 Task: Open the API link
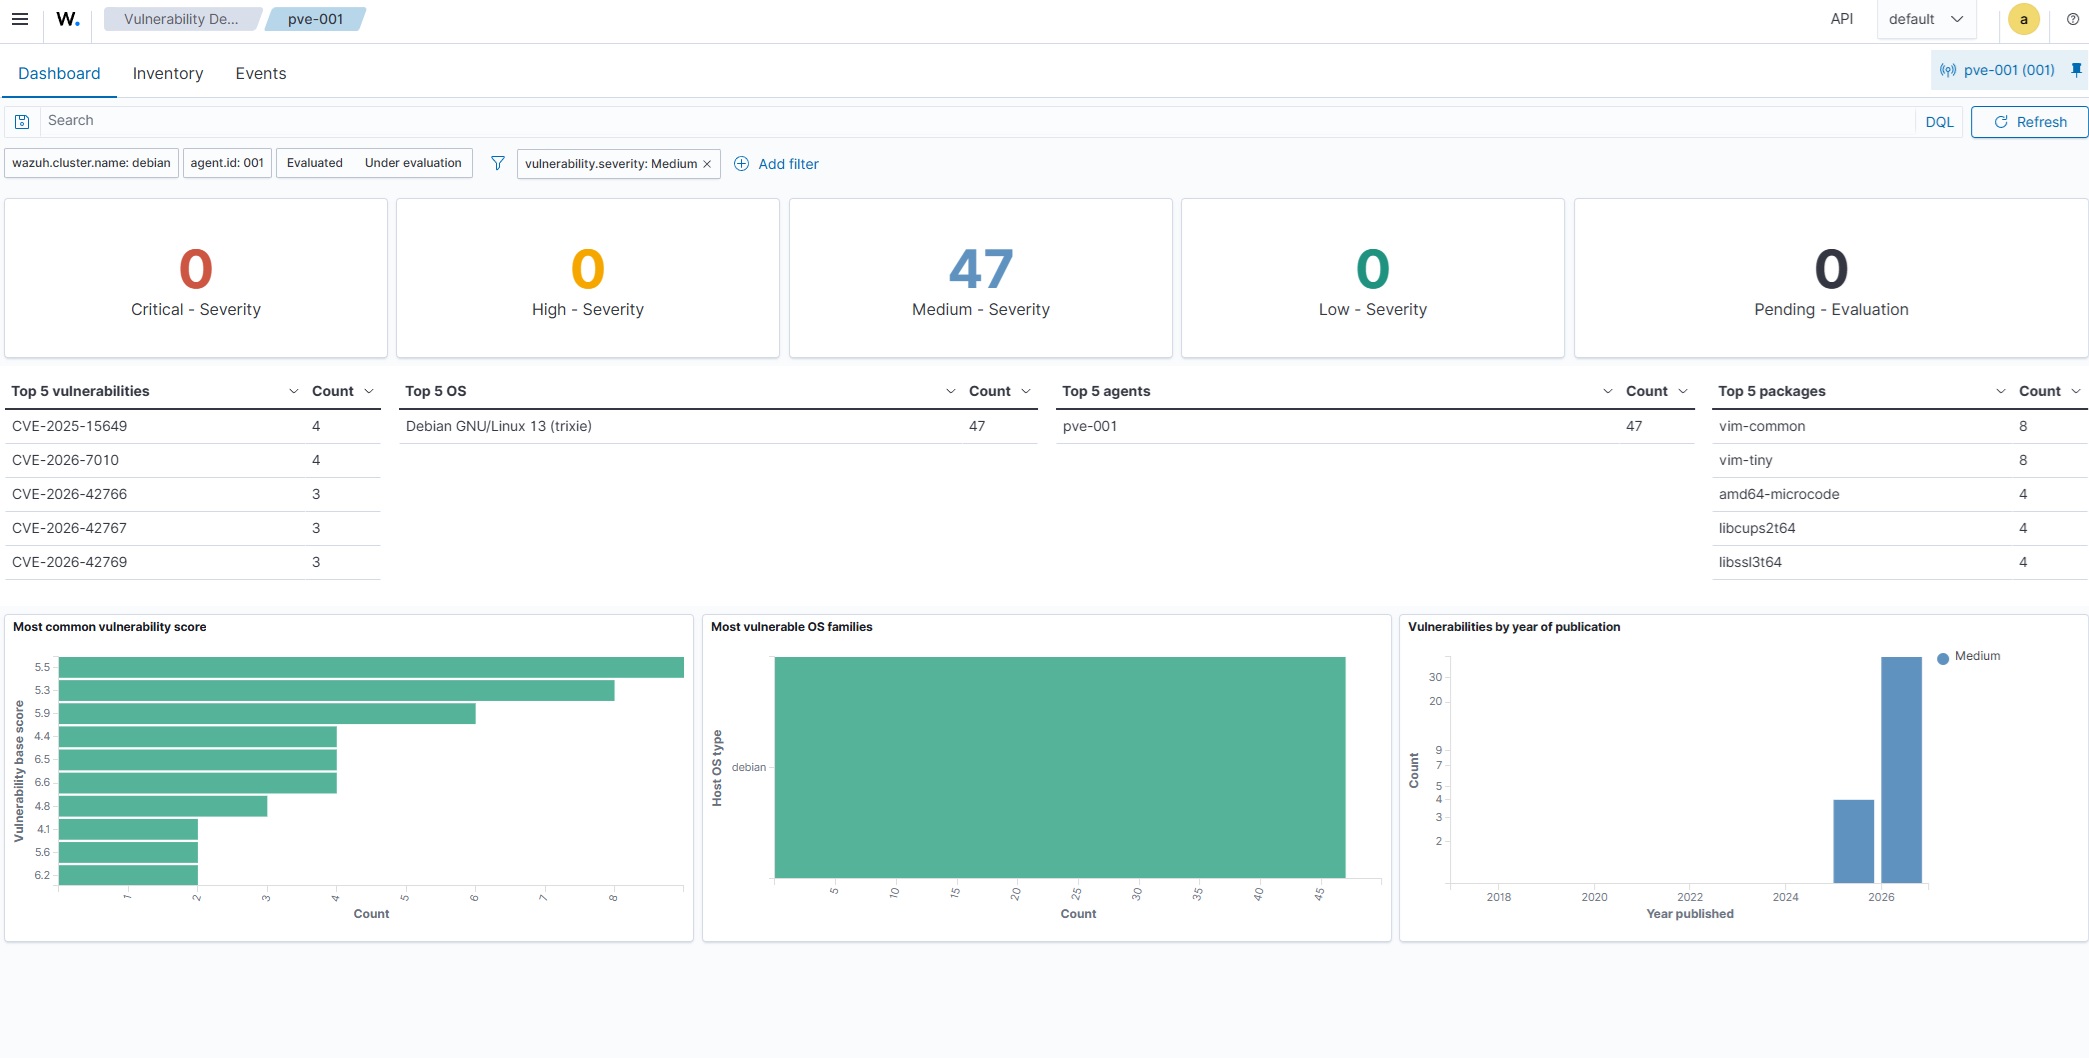tap(1842, 19)
